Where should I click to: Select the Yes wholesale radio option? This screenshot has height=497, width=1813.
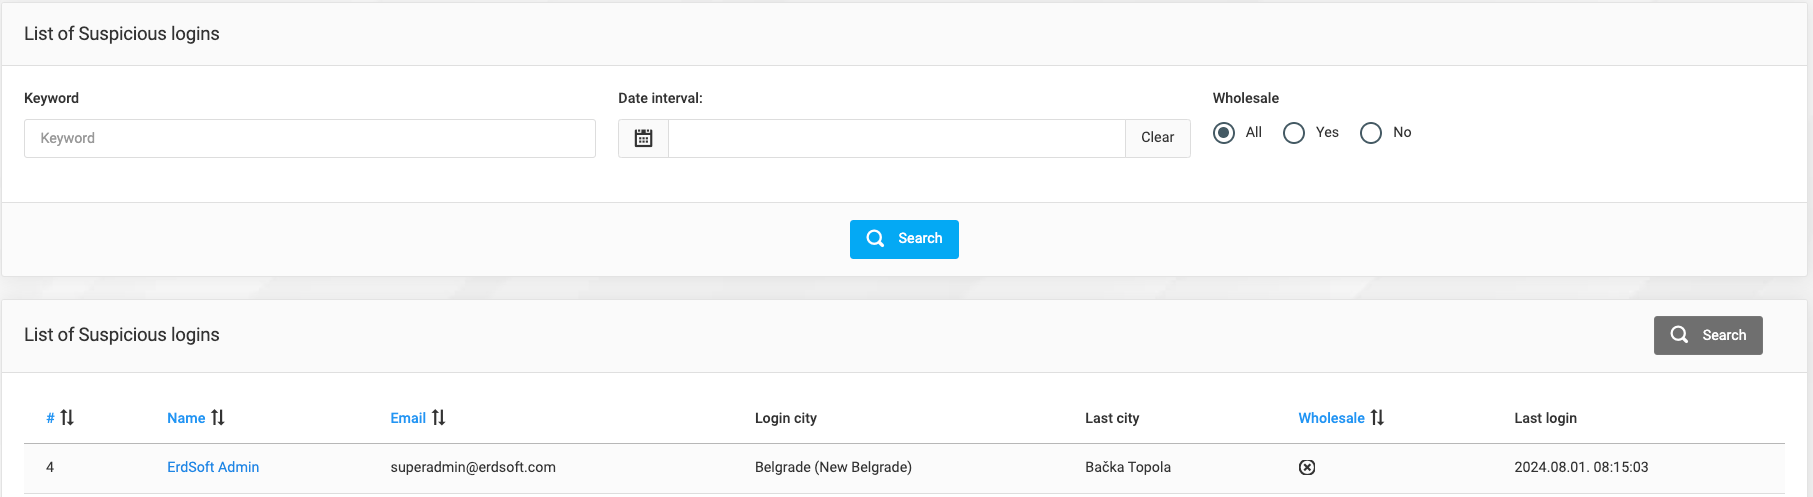pyautogui.click(x=1294, y=133)
